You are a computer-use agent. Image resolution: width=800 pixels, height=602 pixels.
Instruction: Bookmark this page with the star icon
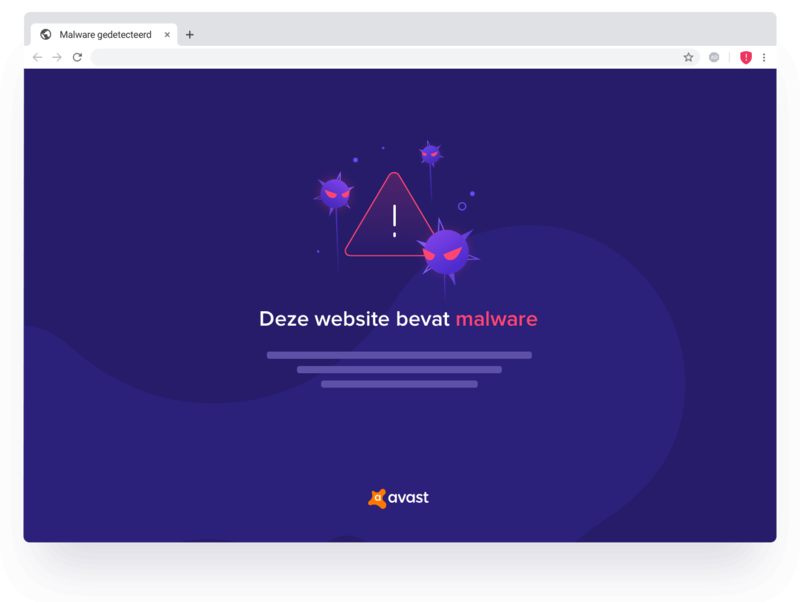pyautogui.click(x=688, y=57)
